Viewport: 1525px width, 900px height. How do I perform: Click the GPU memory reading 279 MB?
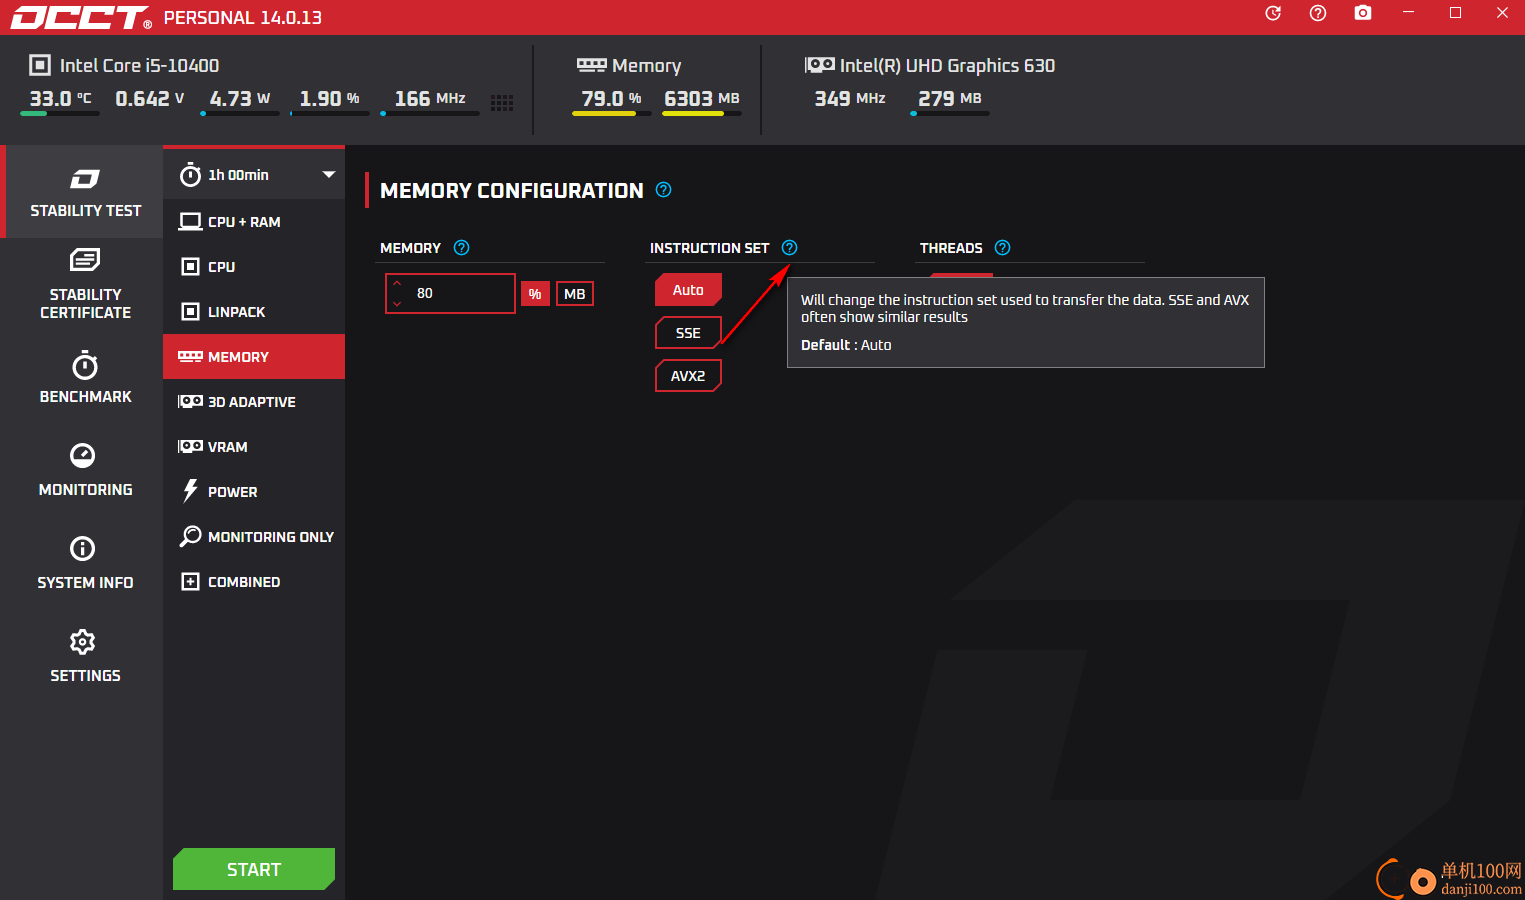click(950, 98)
